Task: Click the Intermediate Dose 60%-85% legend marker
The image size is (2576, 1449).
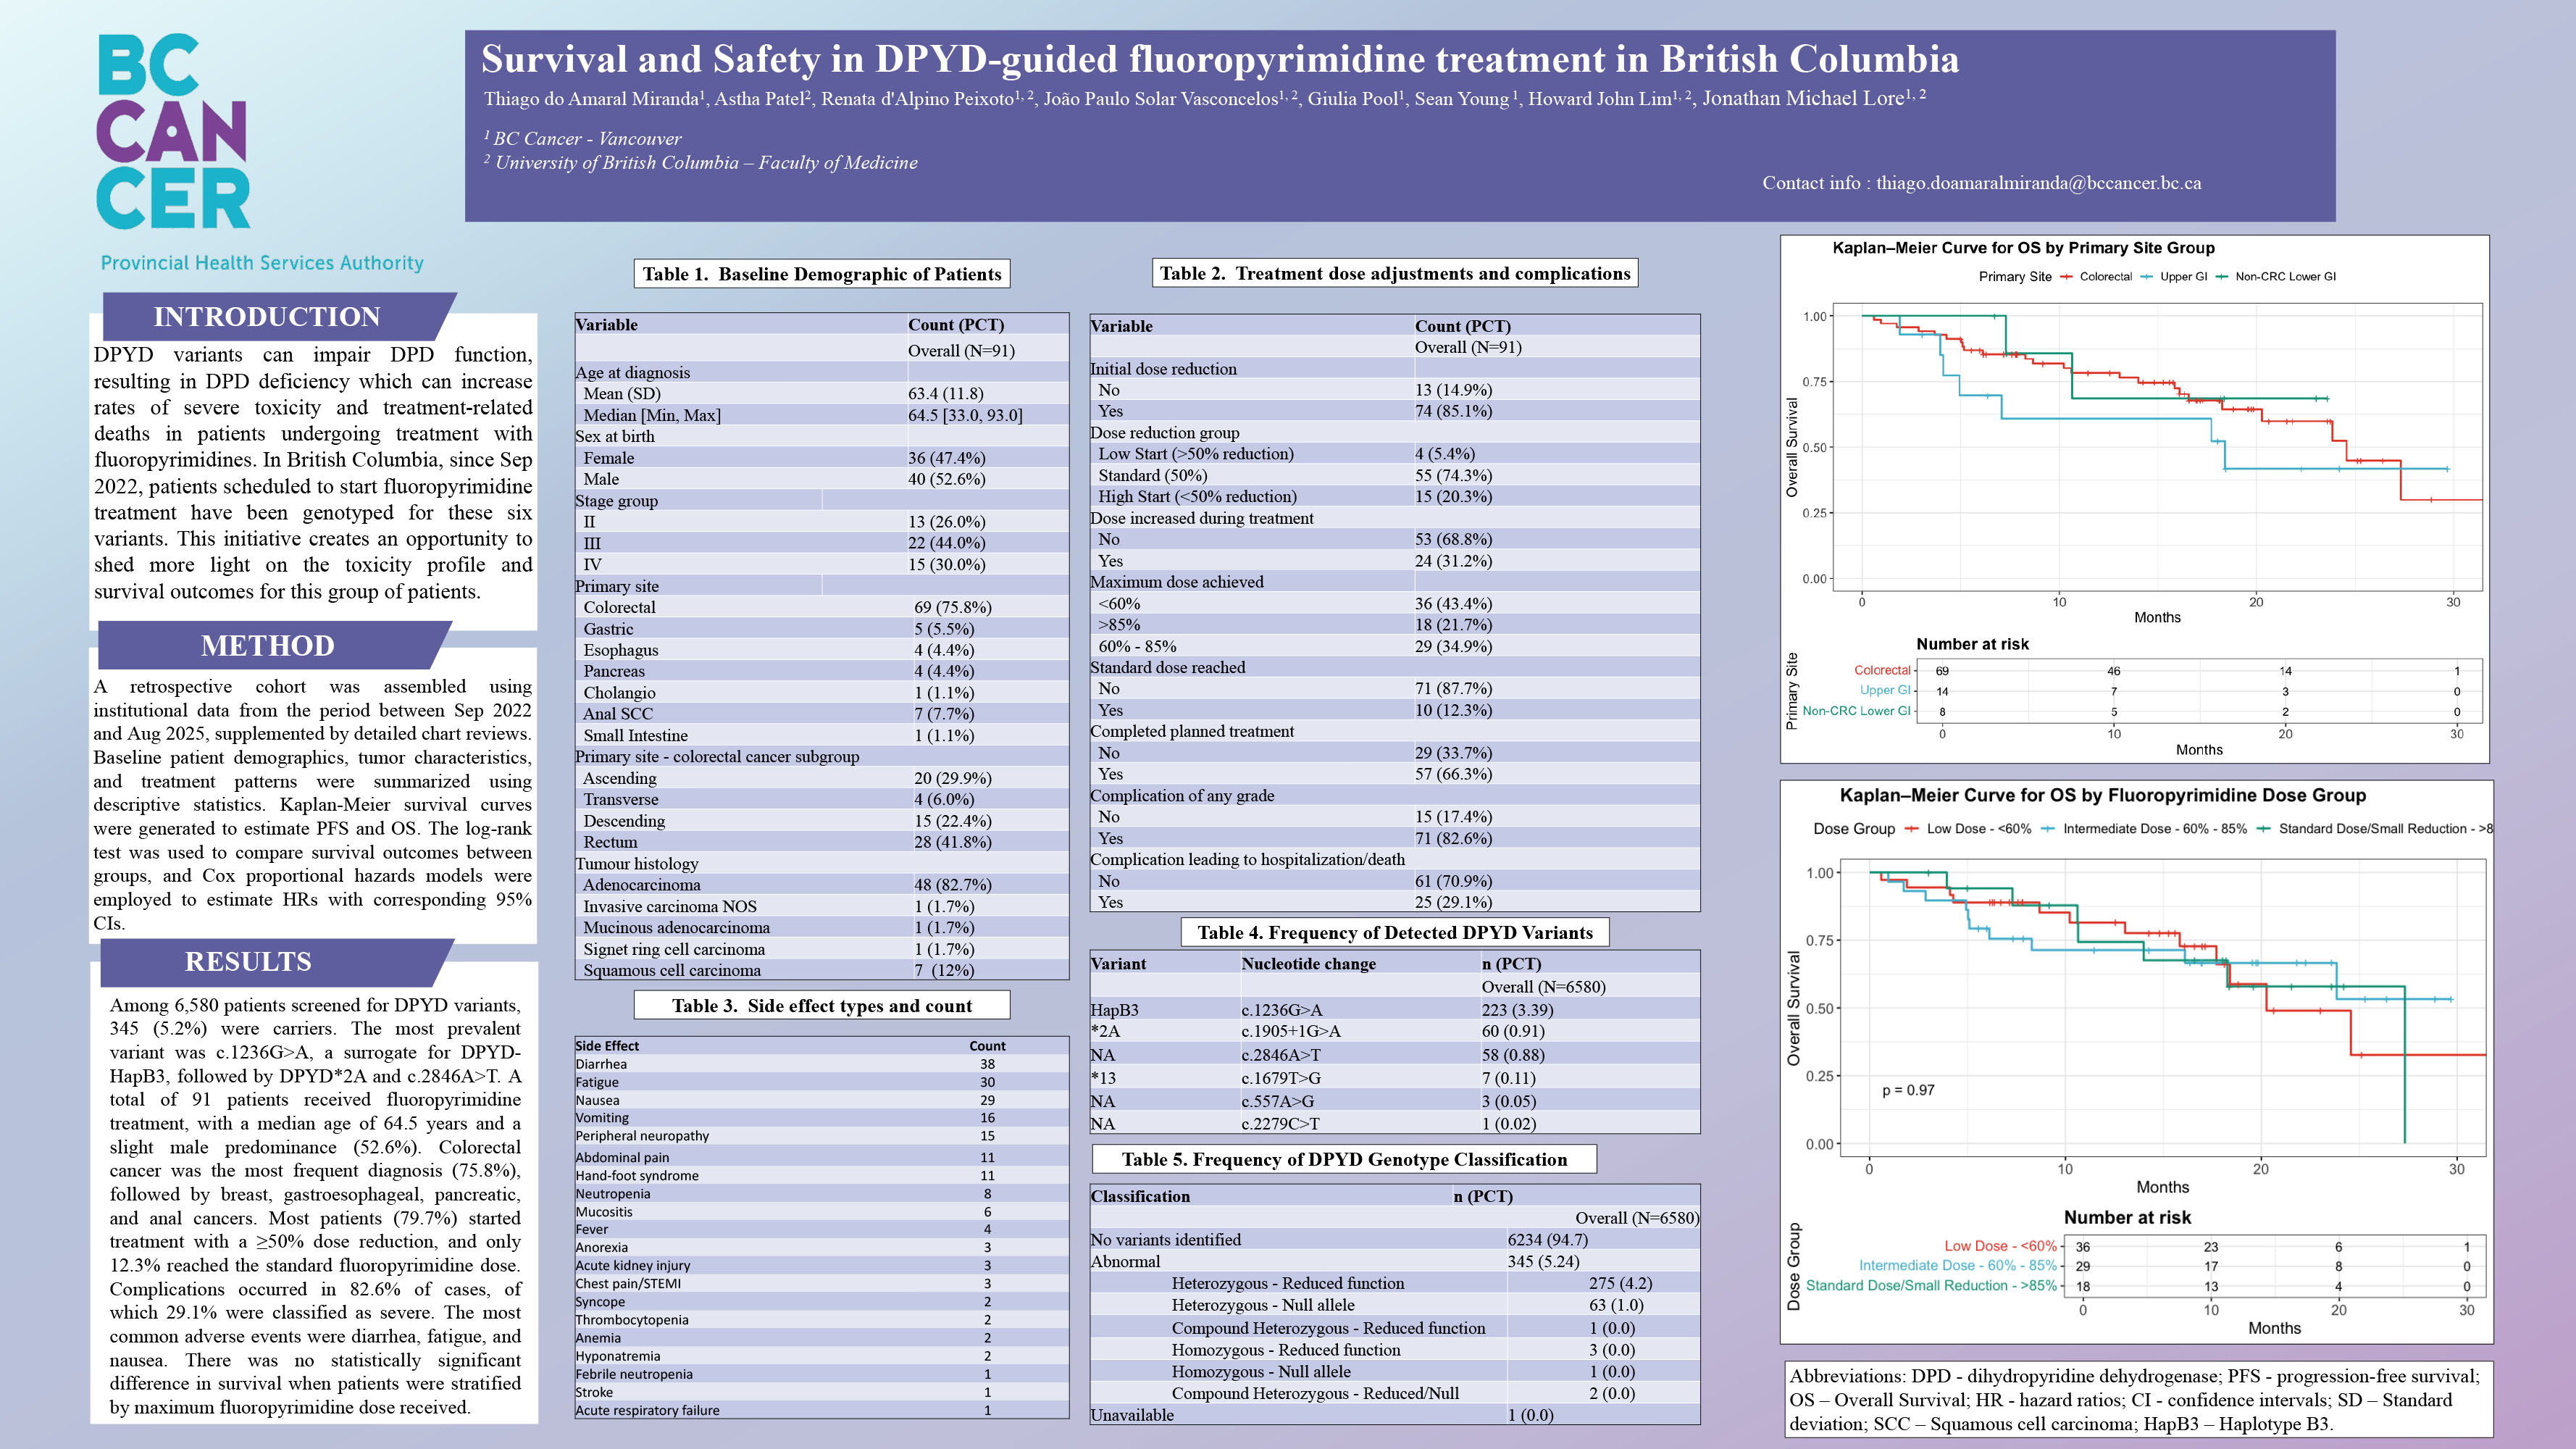Action: click(2048, 829)
